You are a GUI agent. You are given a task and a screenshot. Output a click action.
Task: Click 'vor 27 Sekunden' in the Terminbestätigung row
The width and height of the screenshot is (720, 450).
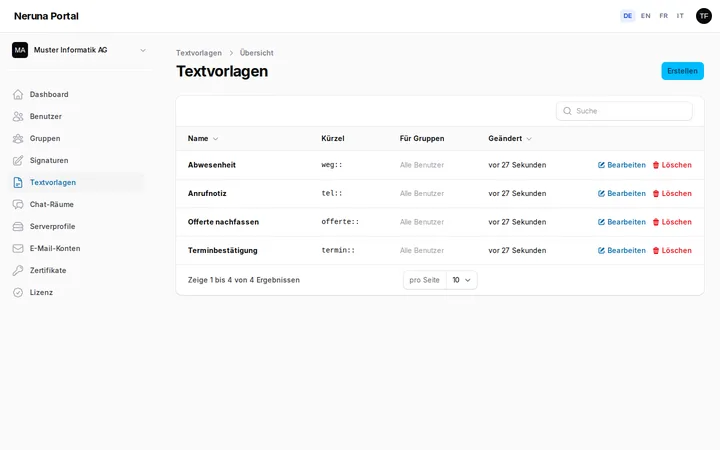click(517, 251)
